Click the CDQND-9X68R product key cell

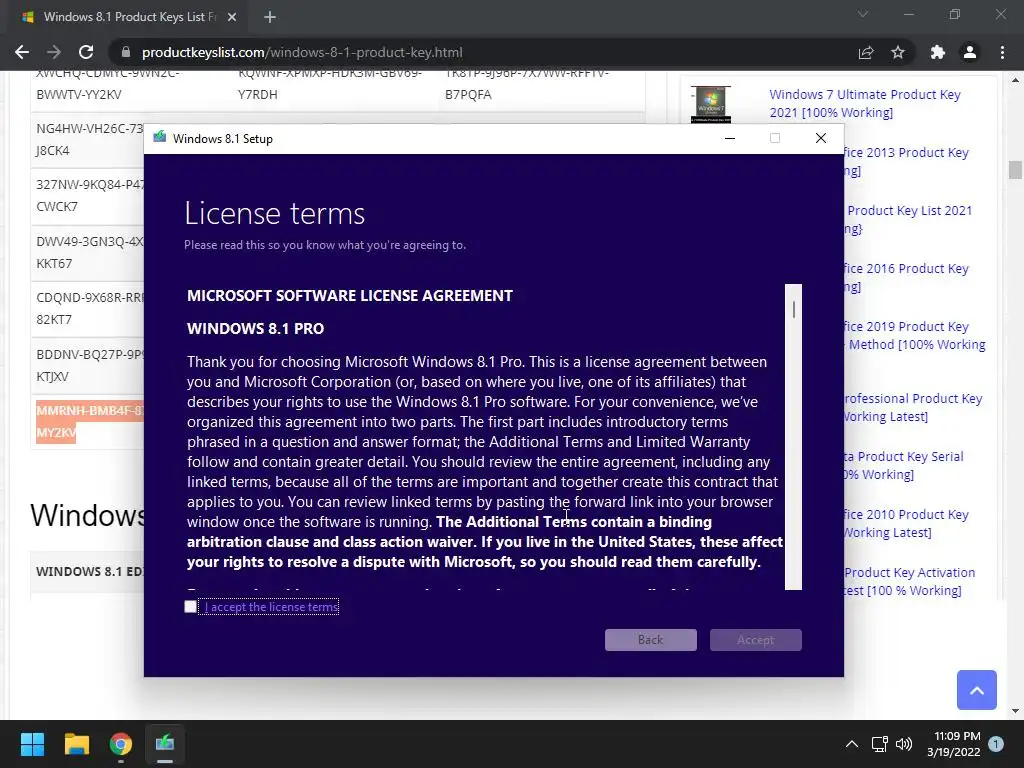(90, 308)
